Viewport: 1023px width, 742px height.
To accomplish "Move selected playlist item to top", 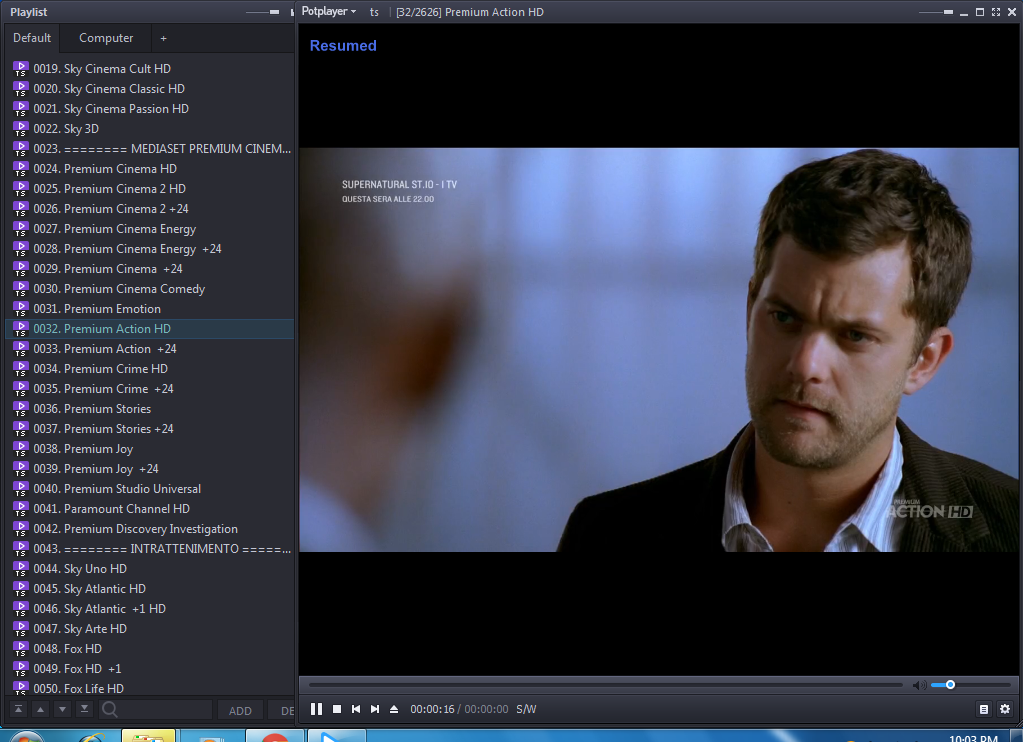I will tap(18, 709).
